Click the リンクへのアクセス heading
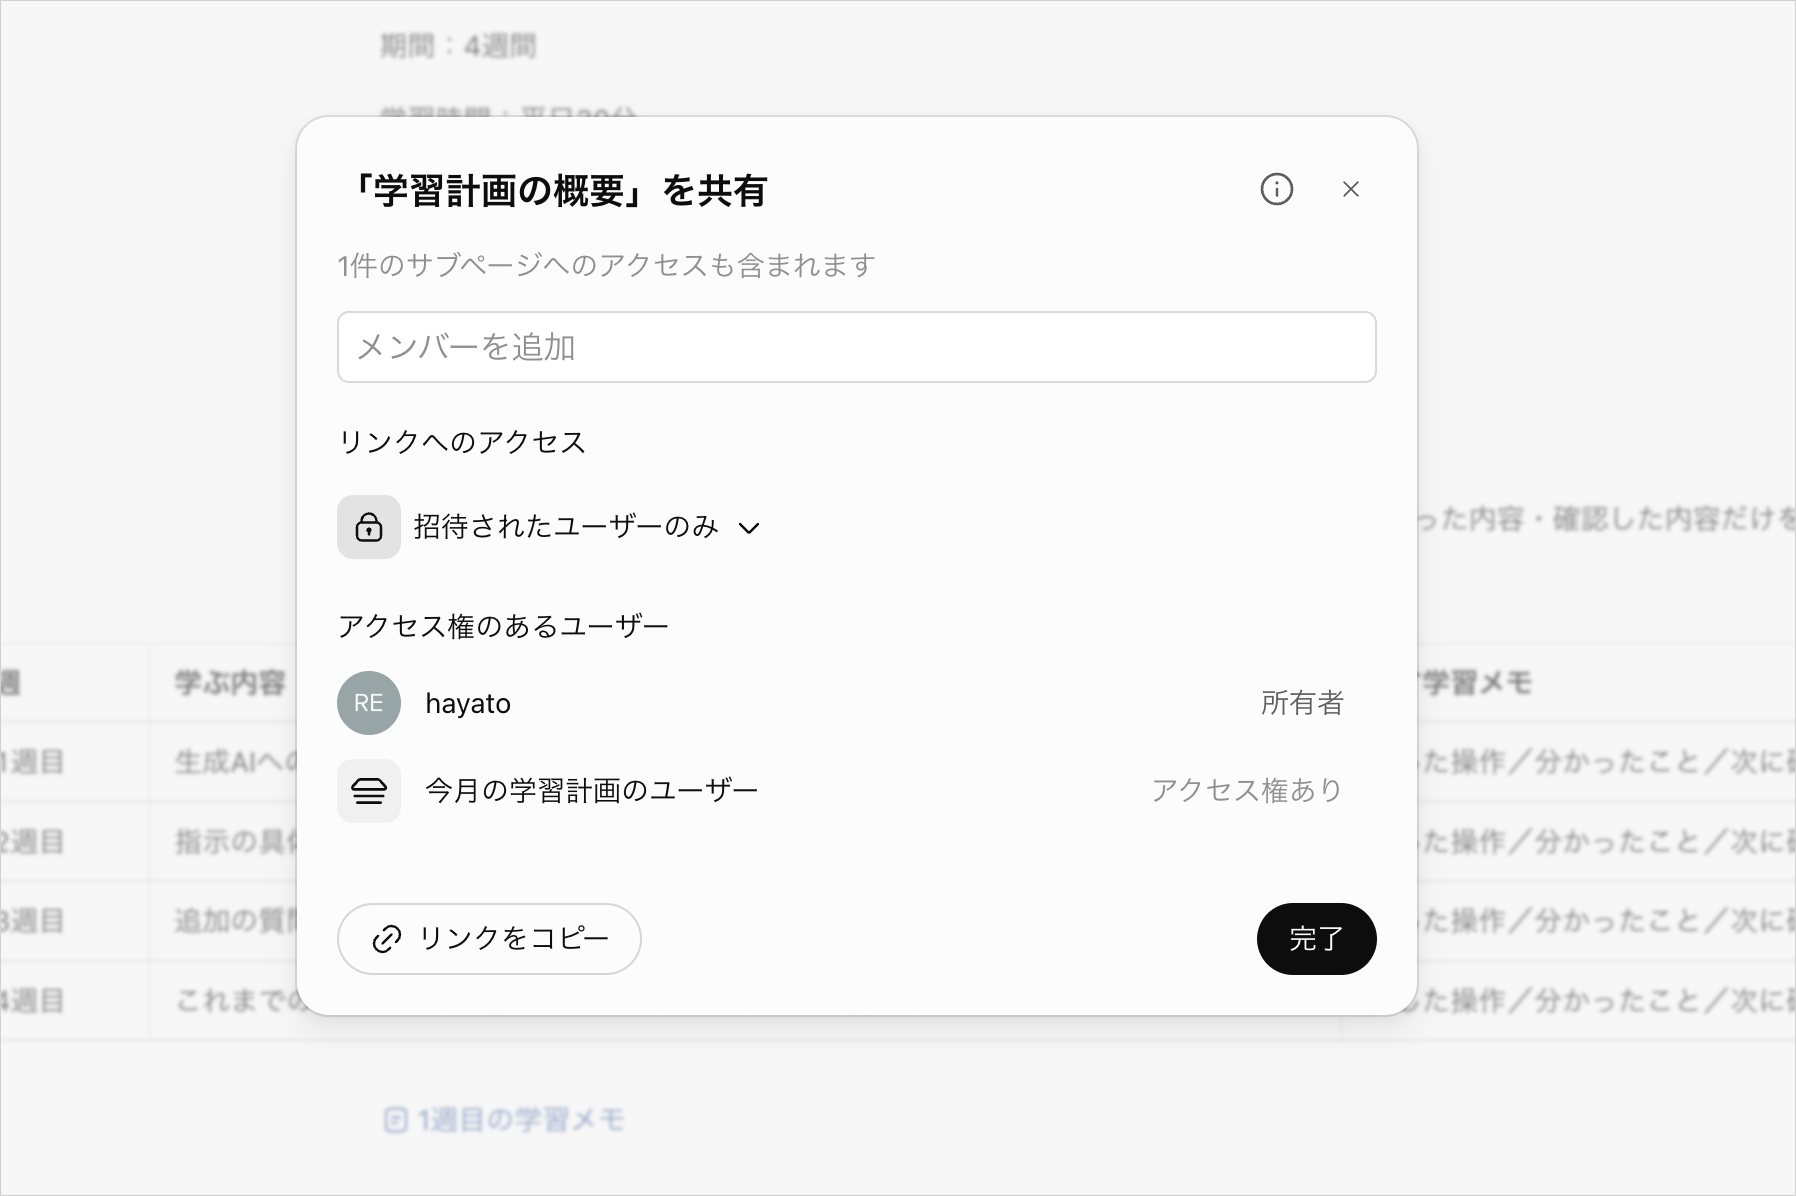Screen dimensions: 1796x1196 (462, 442)
